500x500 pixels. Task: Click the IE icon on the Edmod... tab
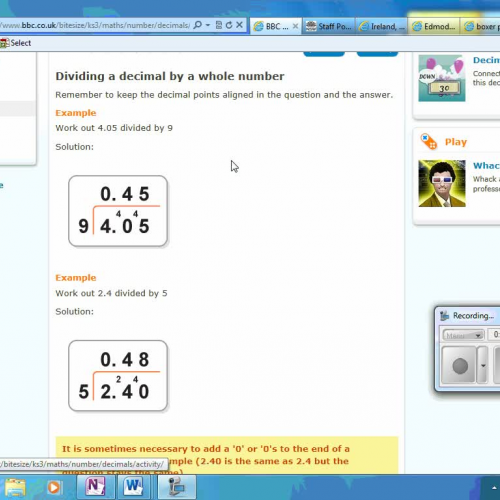417,26
